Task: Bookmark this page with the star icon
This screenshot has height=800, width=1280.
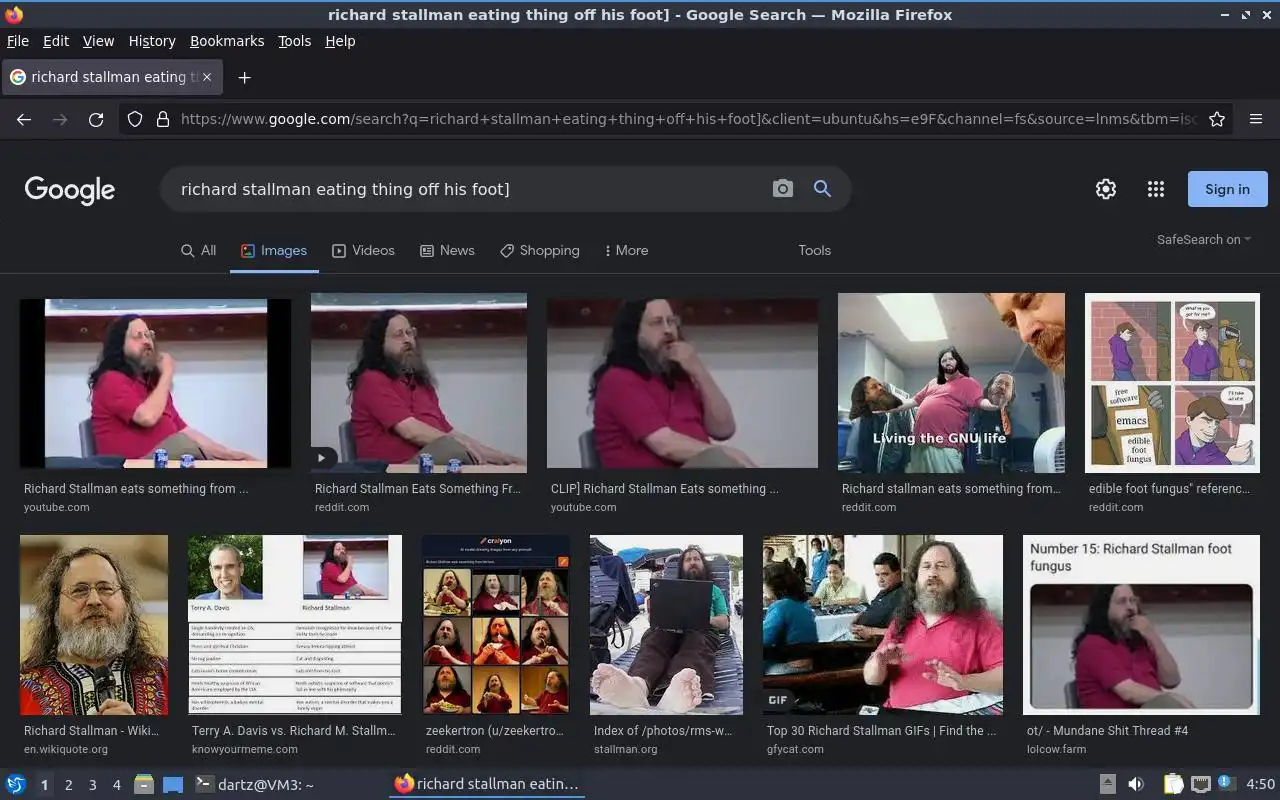Action: click(x=1217, y=119)
